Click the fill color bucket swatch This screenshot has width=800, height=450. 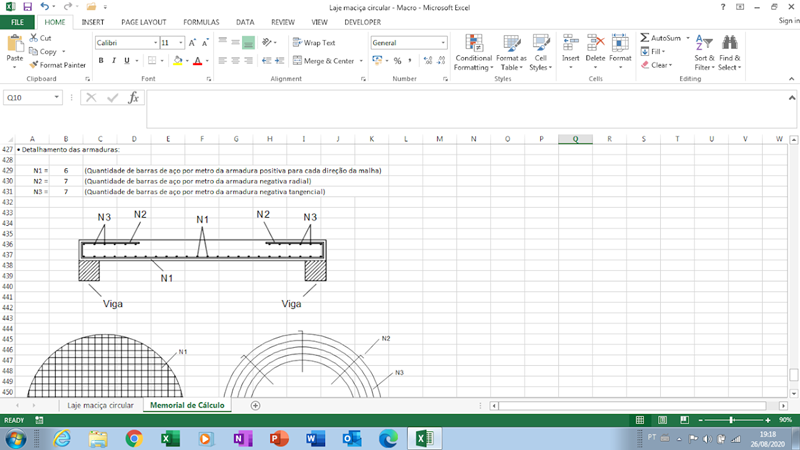(178, 61)
